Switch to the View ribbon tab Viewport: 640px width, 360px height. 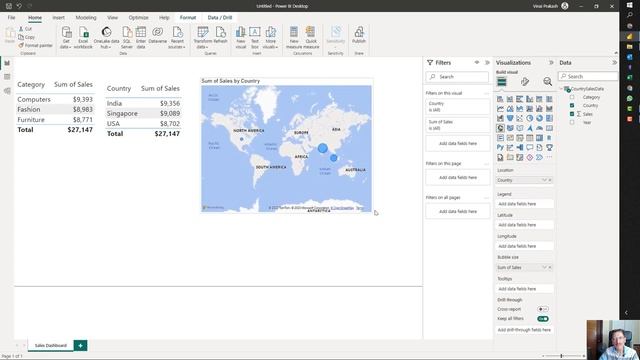point(112,18)
